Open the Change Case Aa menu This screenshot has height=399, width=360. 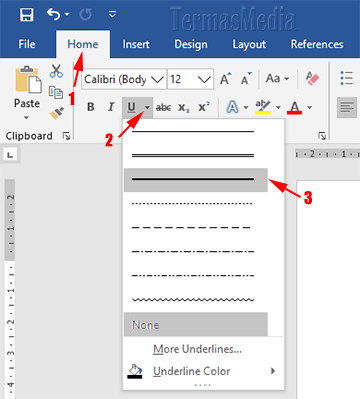coord(277,79)
